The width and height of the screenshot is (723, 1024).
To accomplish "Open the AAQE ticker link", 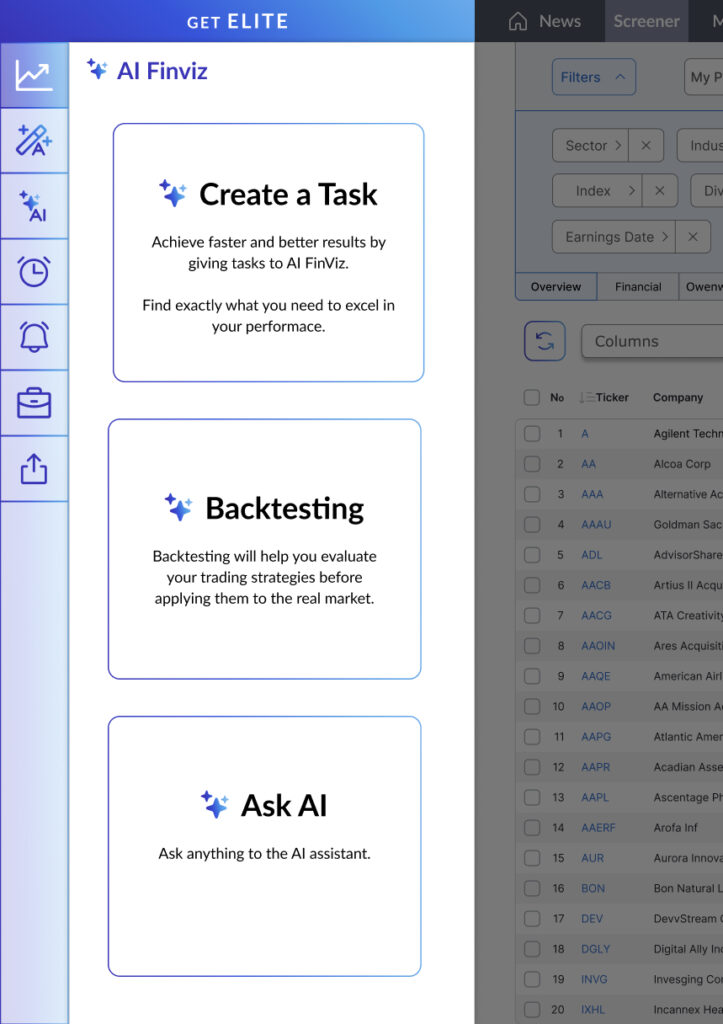I will [596, 676].
